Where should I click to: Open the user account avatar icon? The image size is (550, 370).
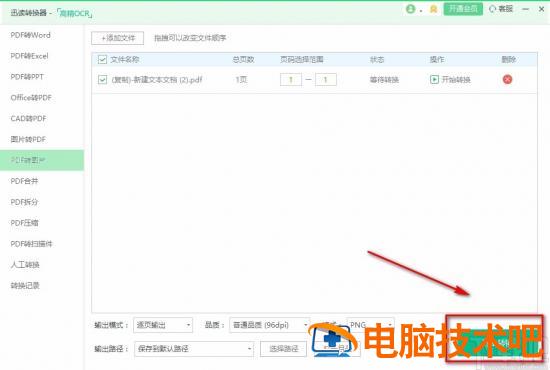click(x=410, y=9)
